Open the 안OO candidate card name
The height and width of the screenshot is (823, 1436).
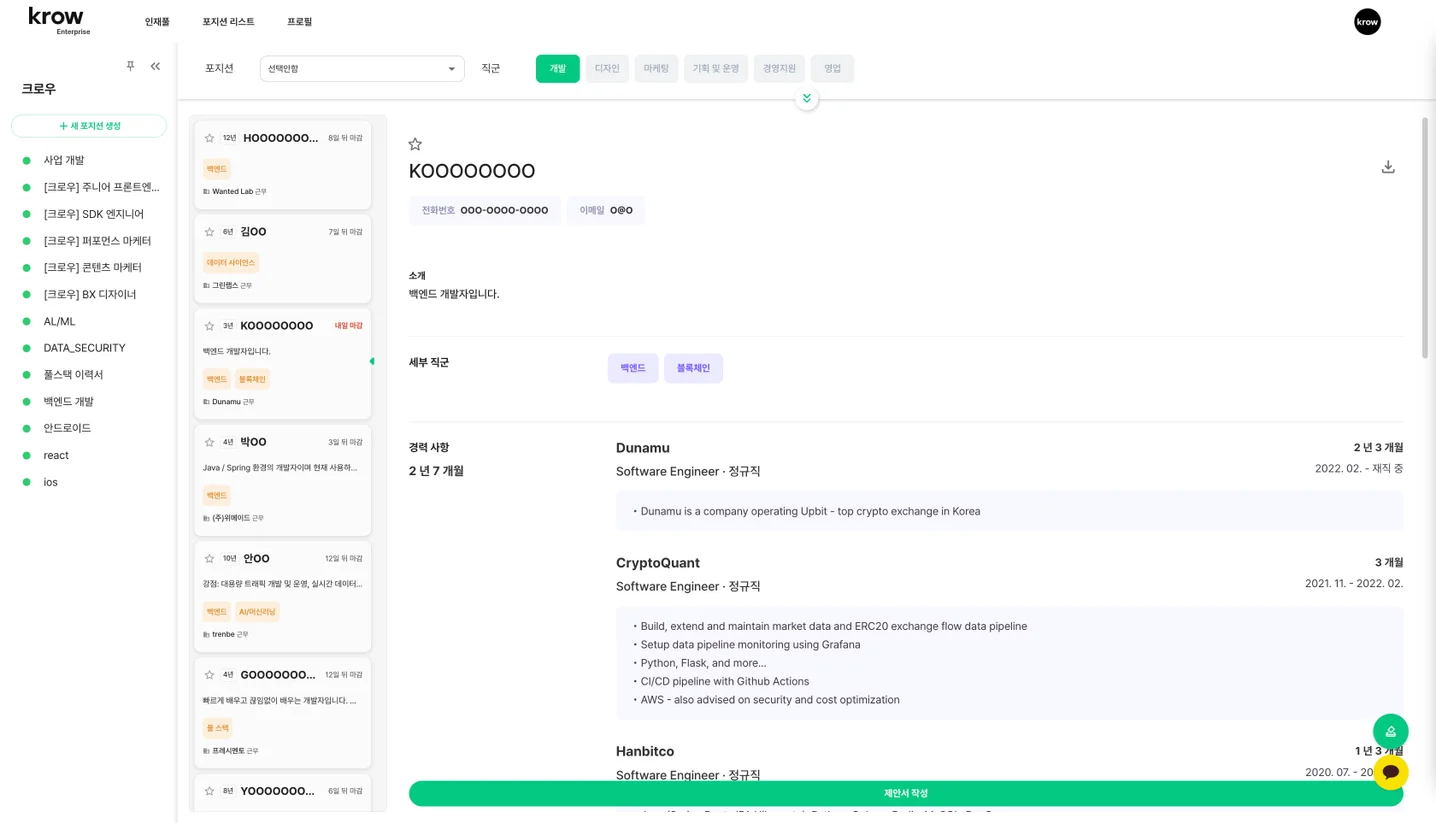tap(256, 559)
